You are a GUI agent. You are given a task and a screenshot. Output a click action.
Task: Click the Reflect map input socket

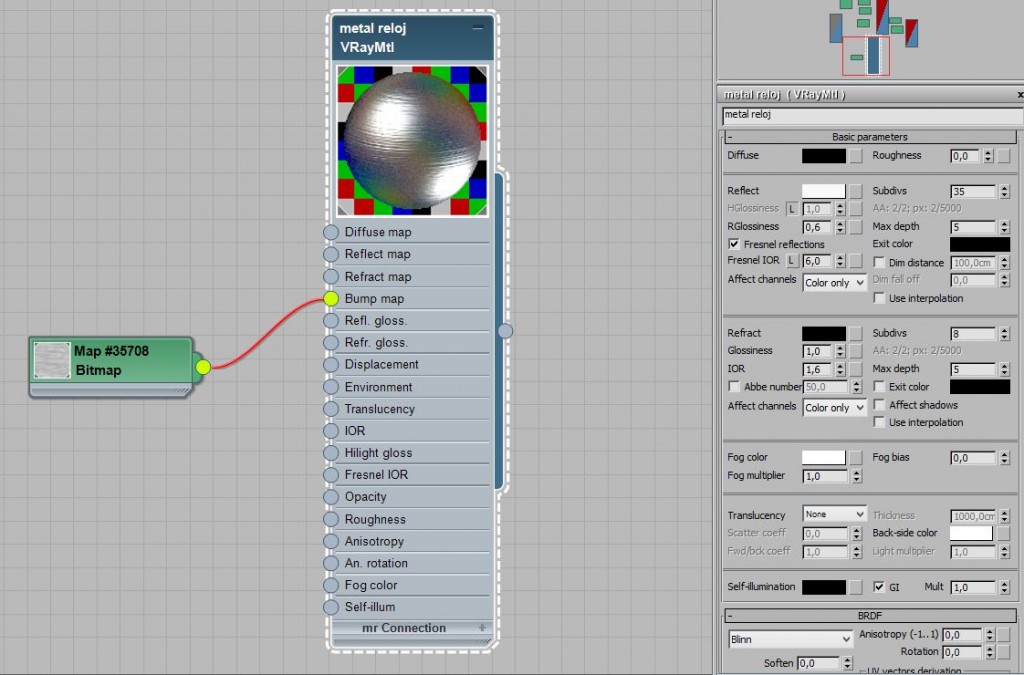pos(331,254)
